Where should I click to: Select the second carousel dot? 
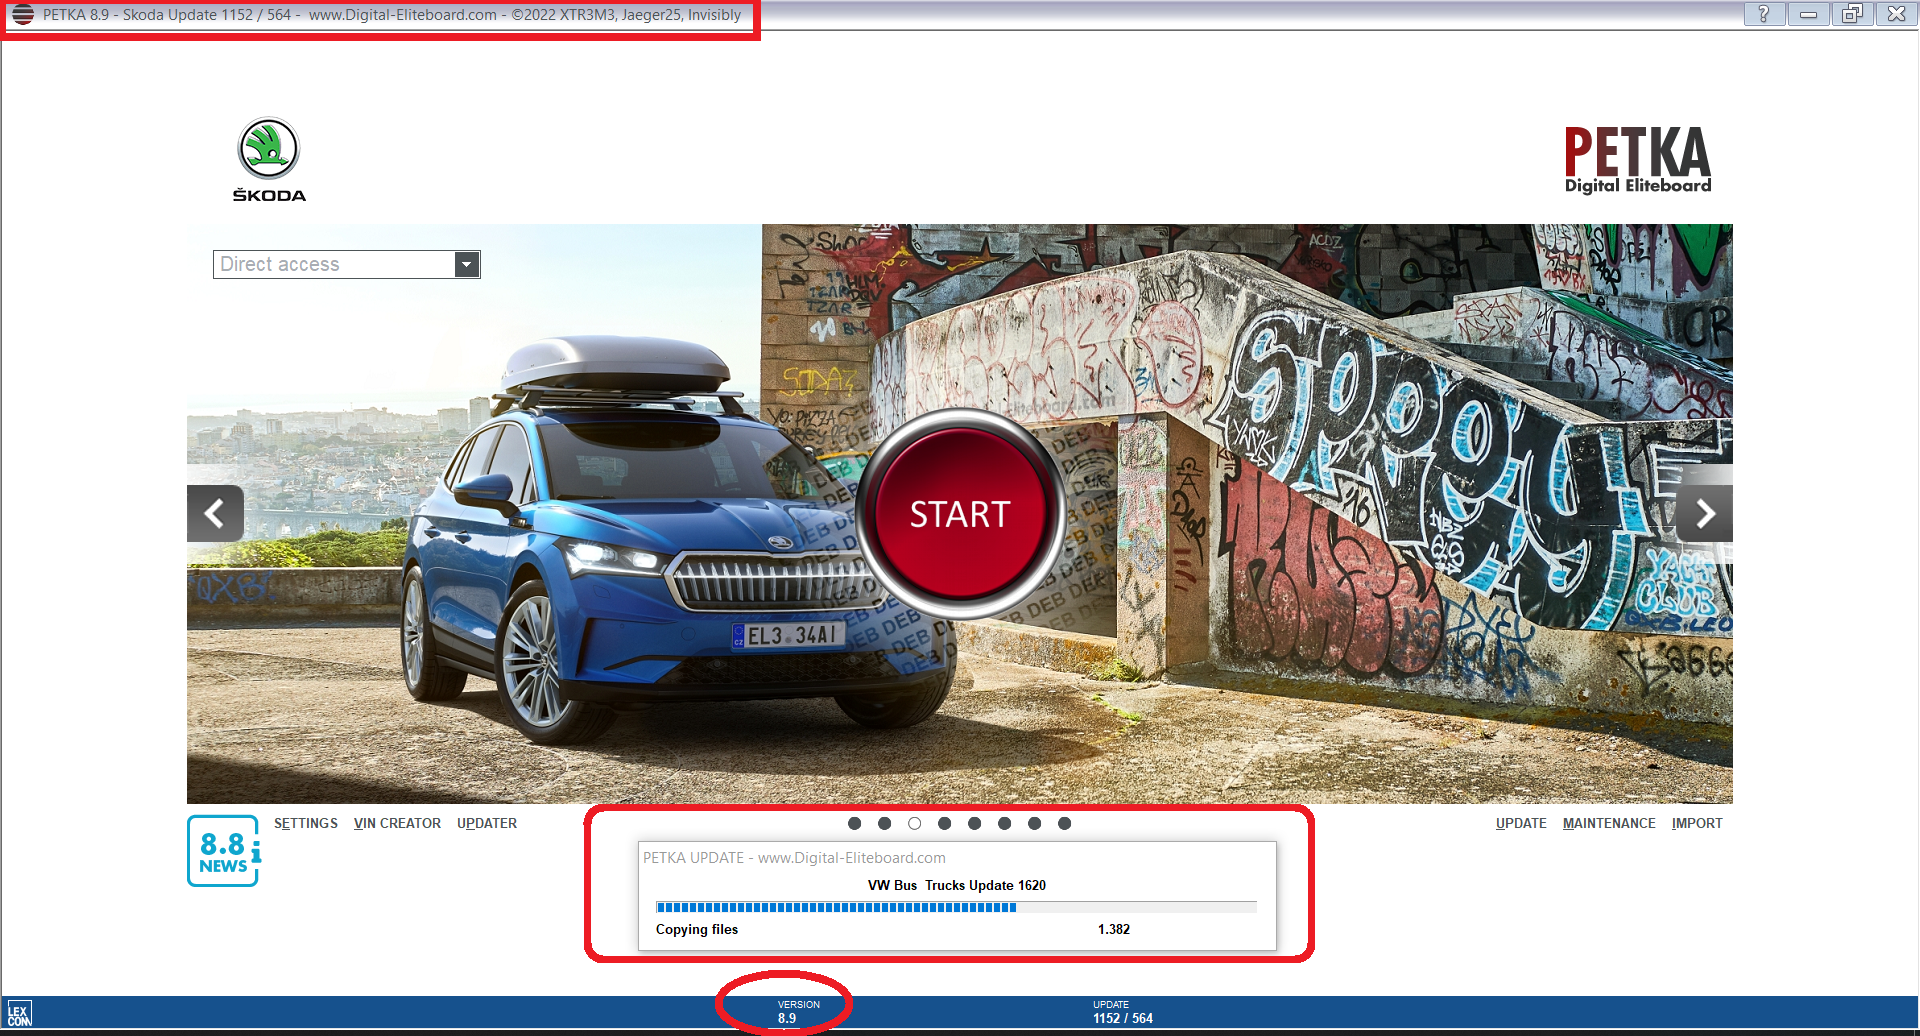click(884, 823)
